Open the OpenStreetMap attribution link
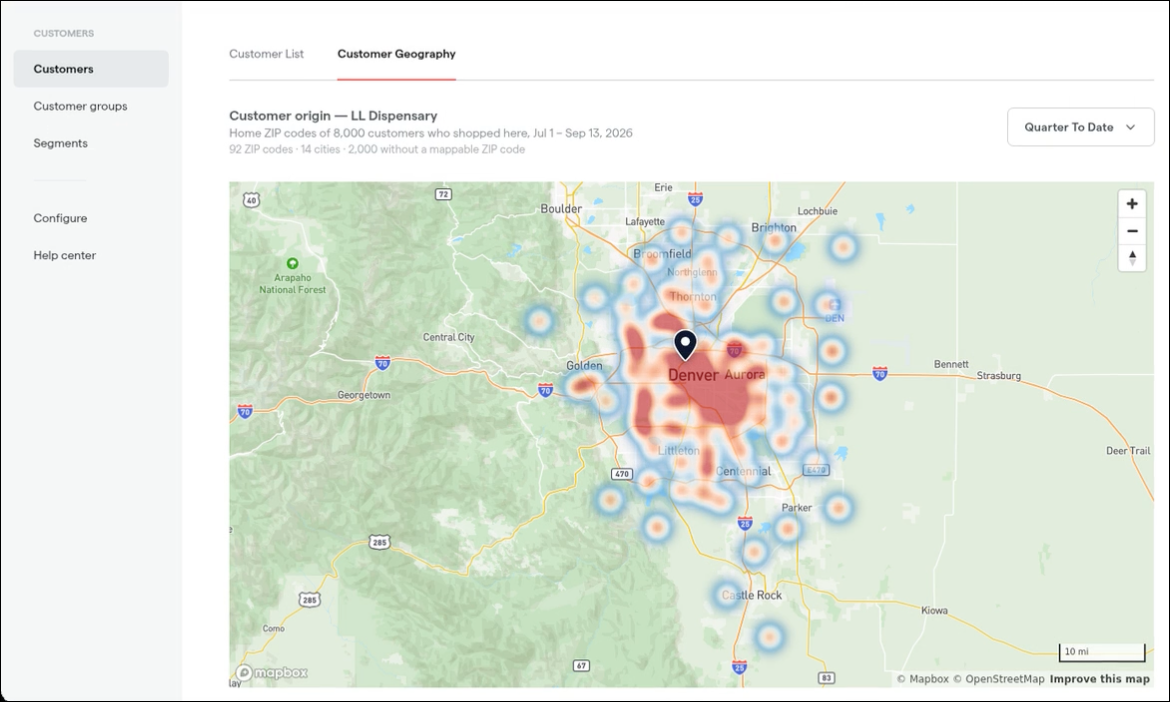1170x702 pixels. click(998, 679)
